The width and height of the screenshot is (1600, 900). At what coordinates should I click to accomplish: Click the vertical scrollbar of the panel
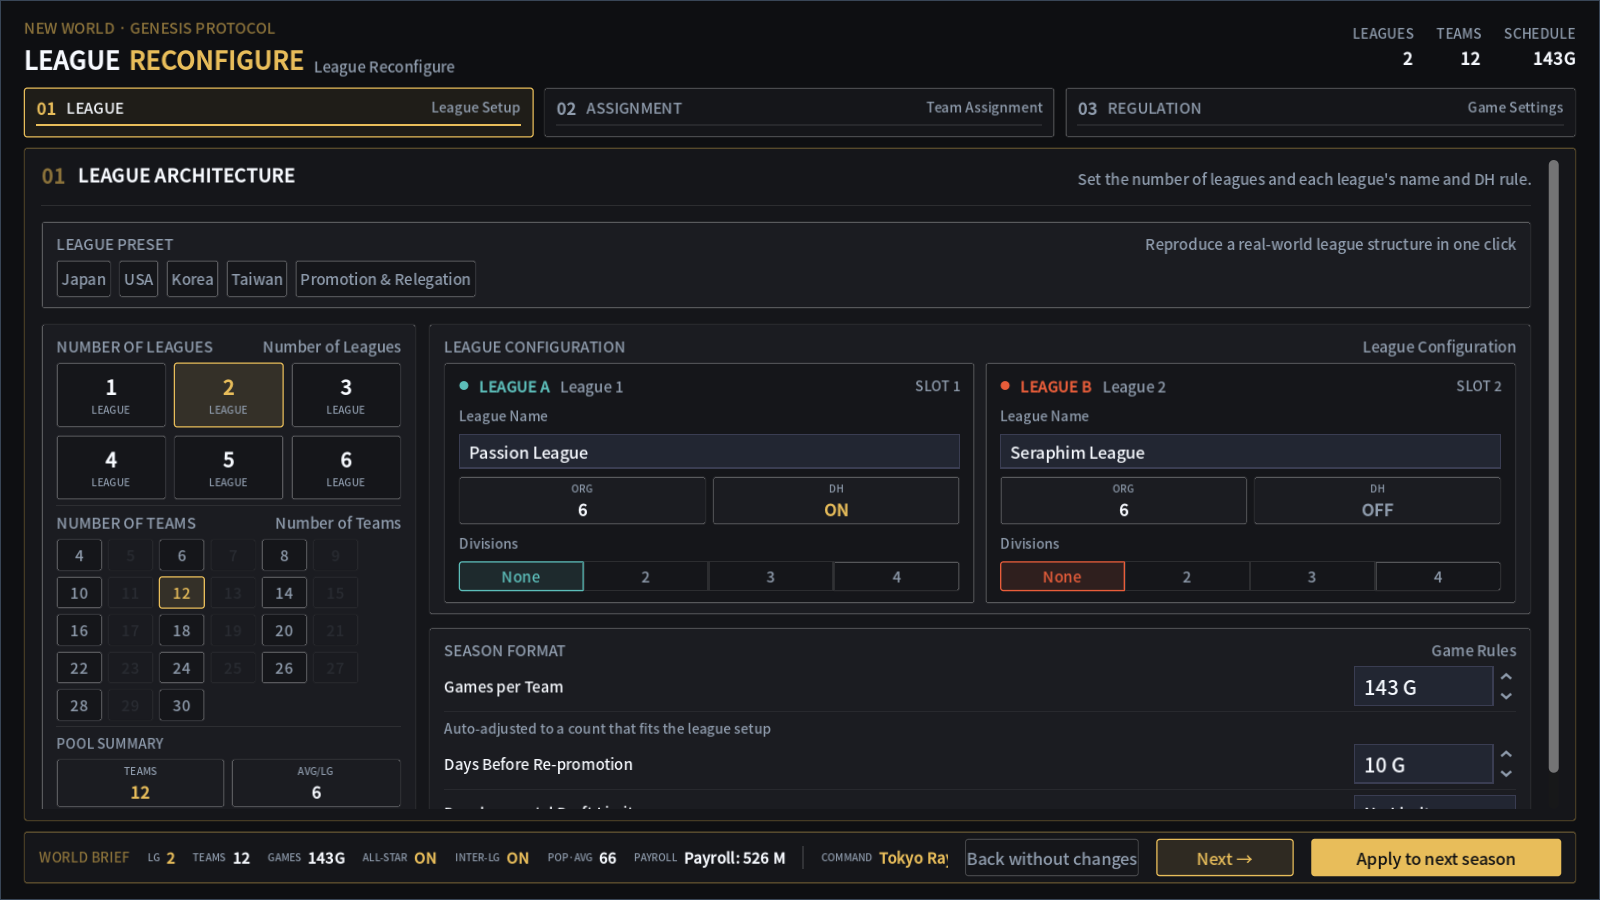pos(1554,466)
